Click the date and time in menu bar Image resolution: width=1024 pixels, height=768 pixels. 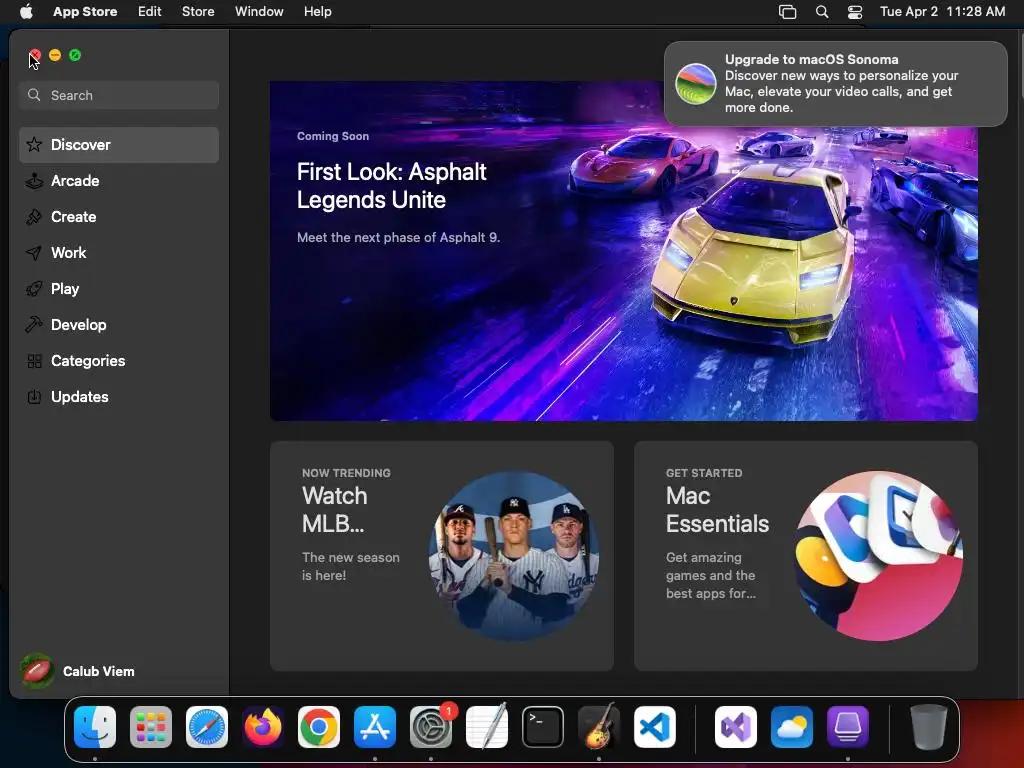[942, 12]
